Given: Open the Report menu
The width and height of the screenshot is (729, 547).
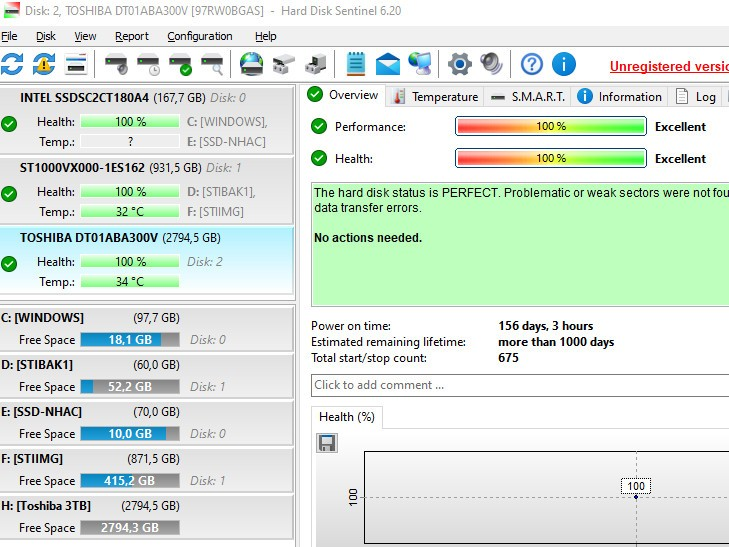Looking at the screenshot, I should tap(132, 36).
